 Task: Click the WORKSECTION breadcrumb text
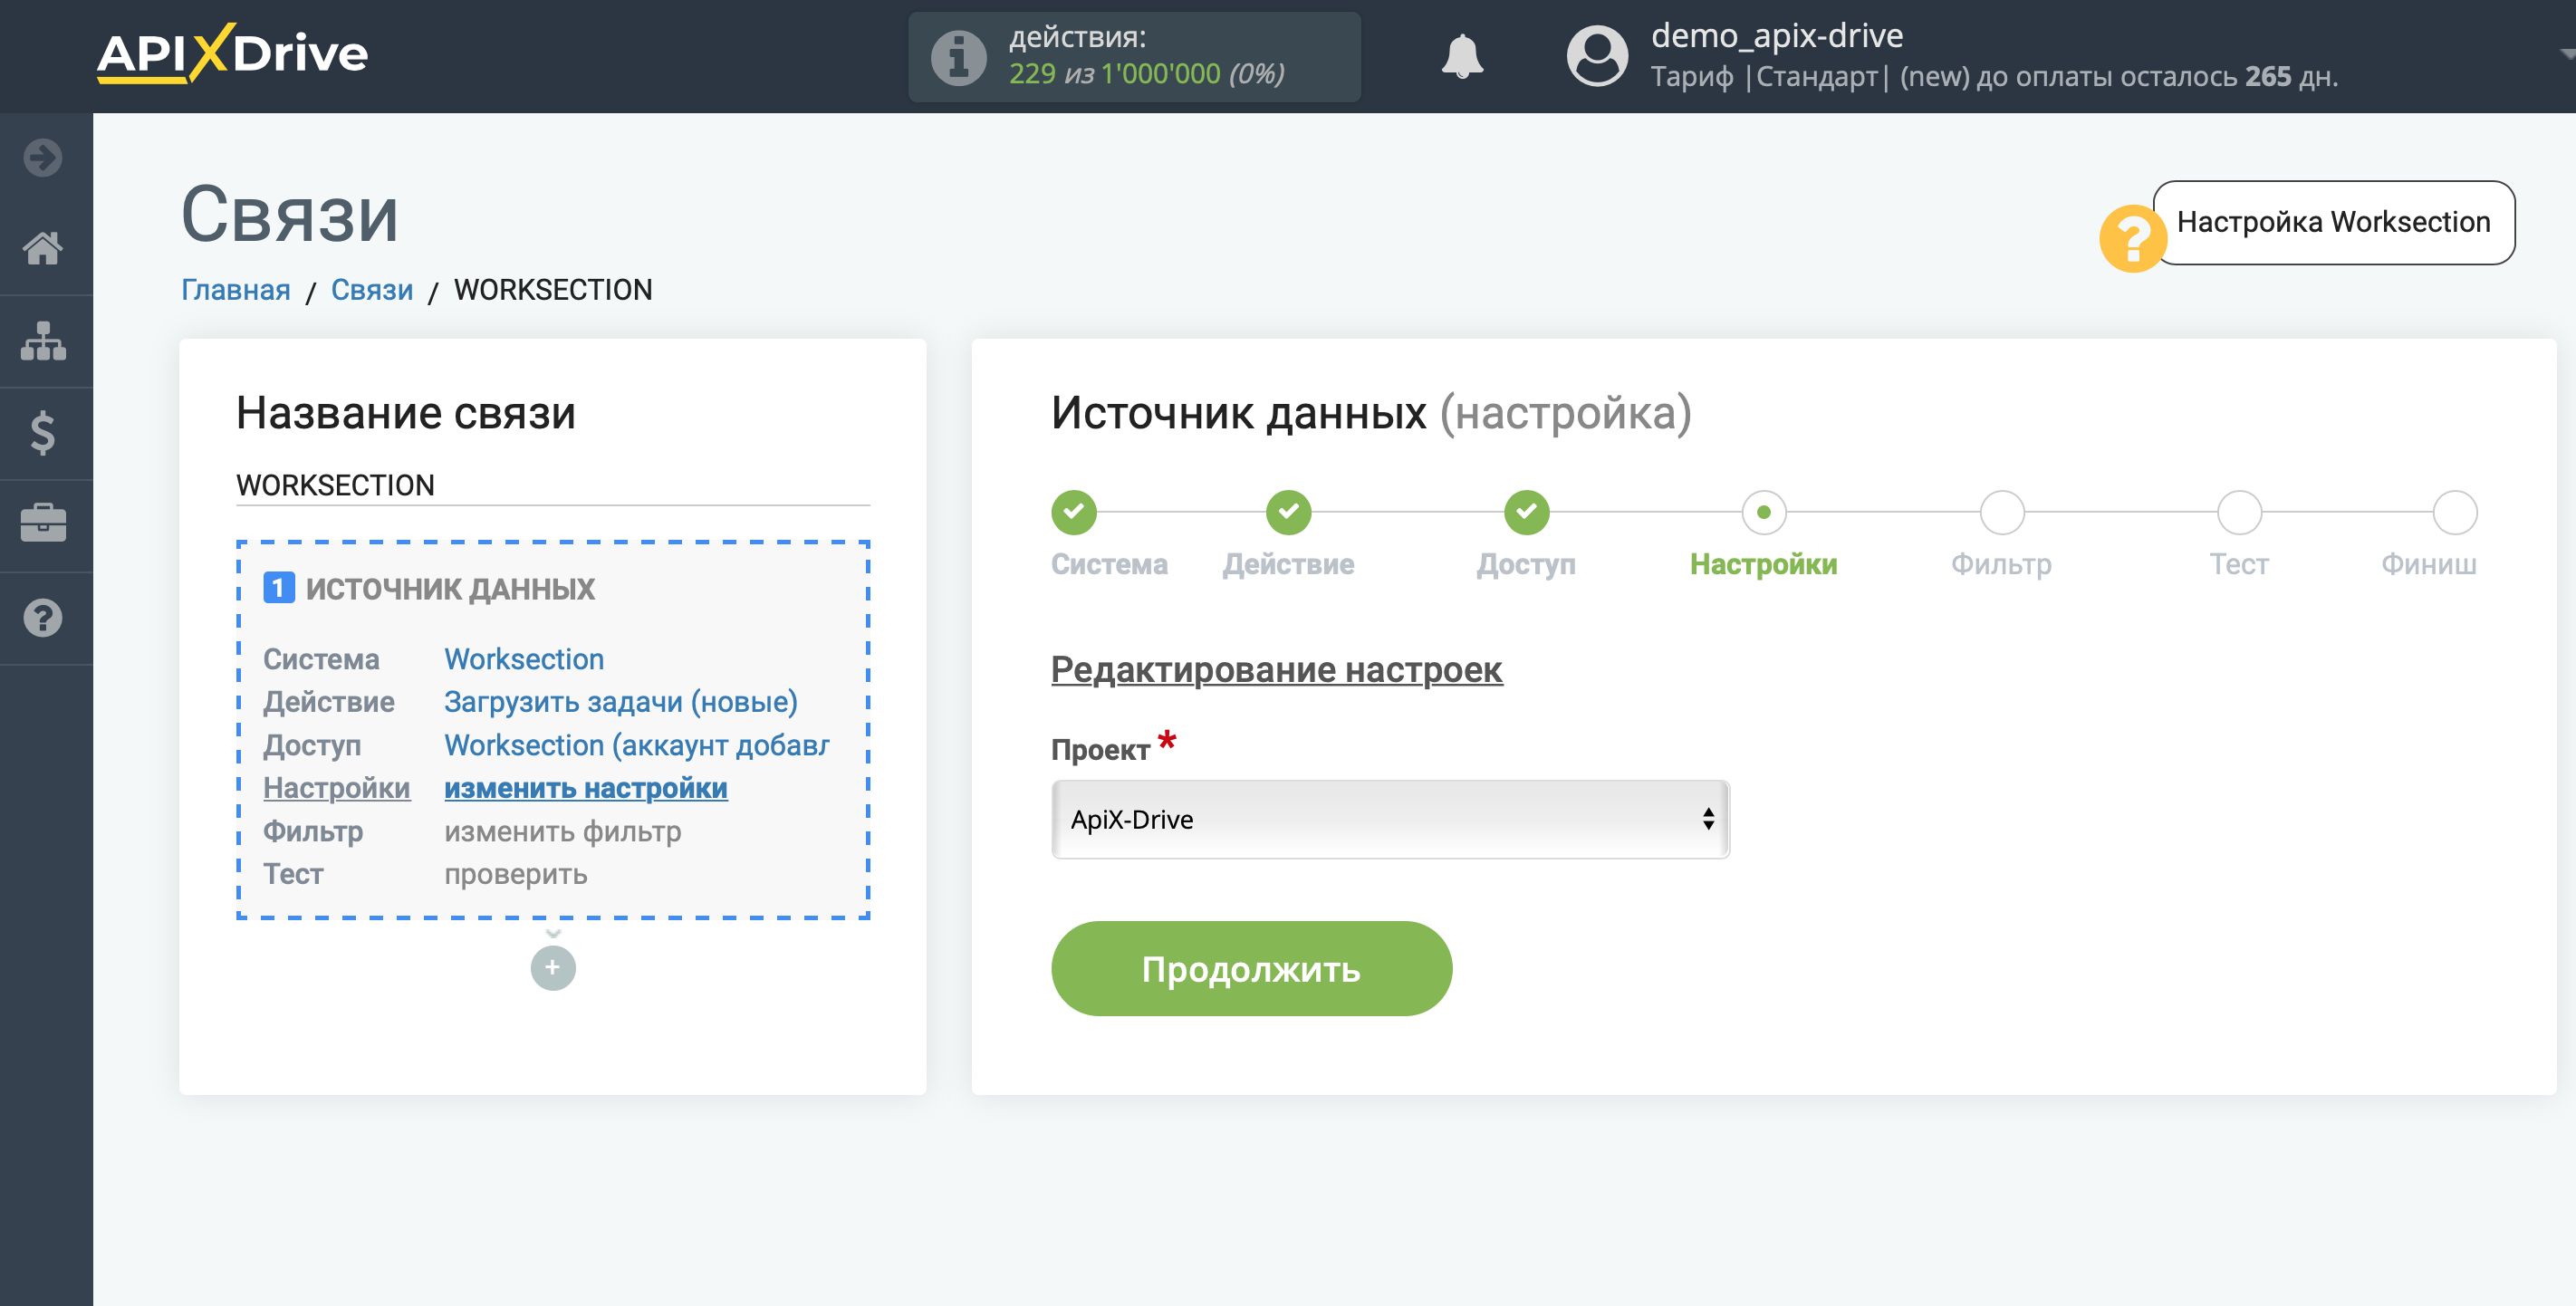tap(553, 290)
